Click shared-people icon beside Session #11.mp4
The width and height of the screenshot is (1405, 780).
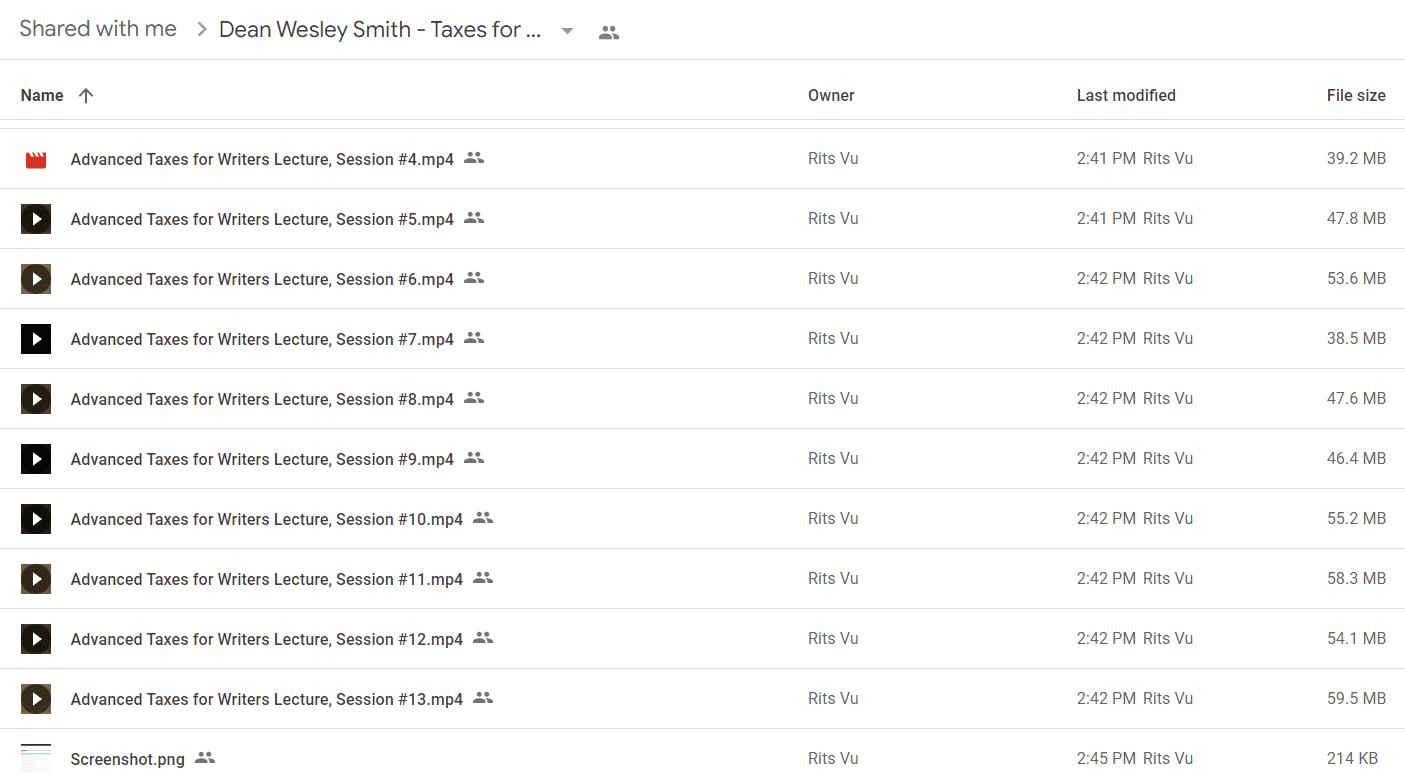click(x=483, y=578)
